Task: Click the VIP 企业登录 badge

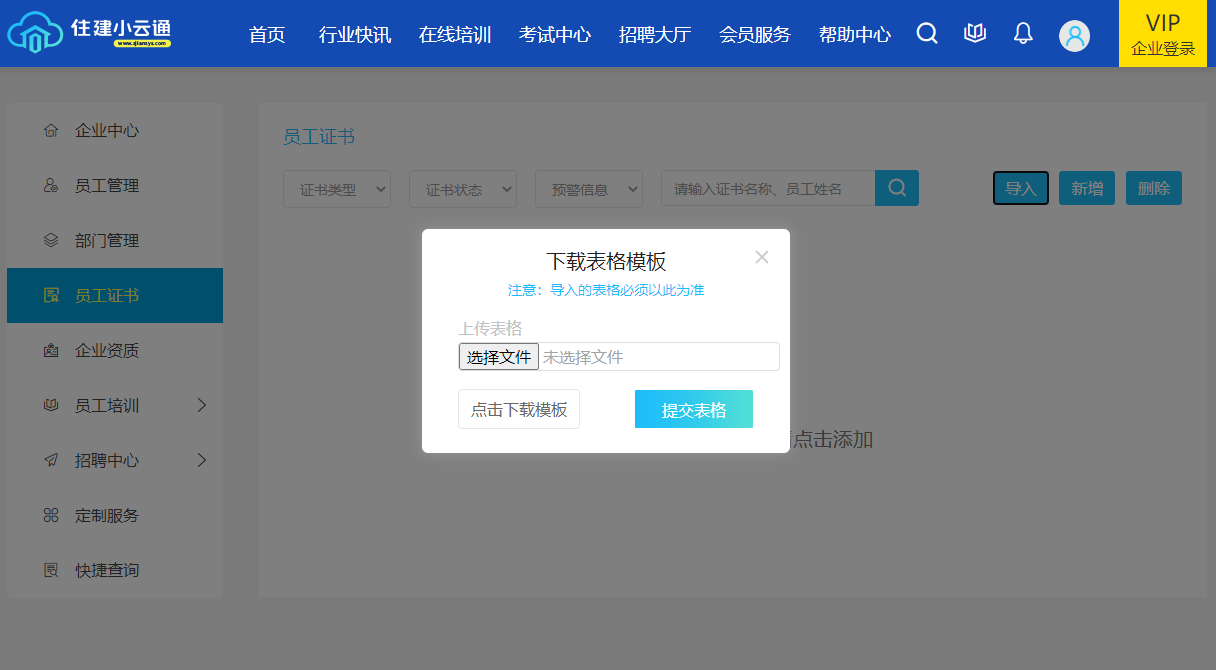Action: pos(1163,34)
